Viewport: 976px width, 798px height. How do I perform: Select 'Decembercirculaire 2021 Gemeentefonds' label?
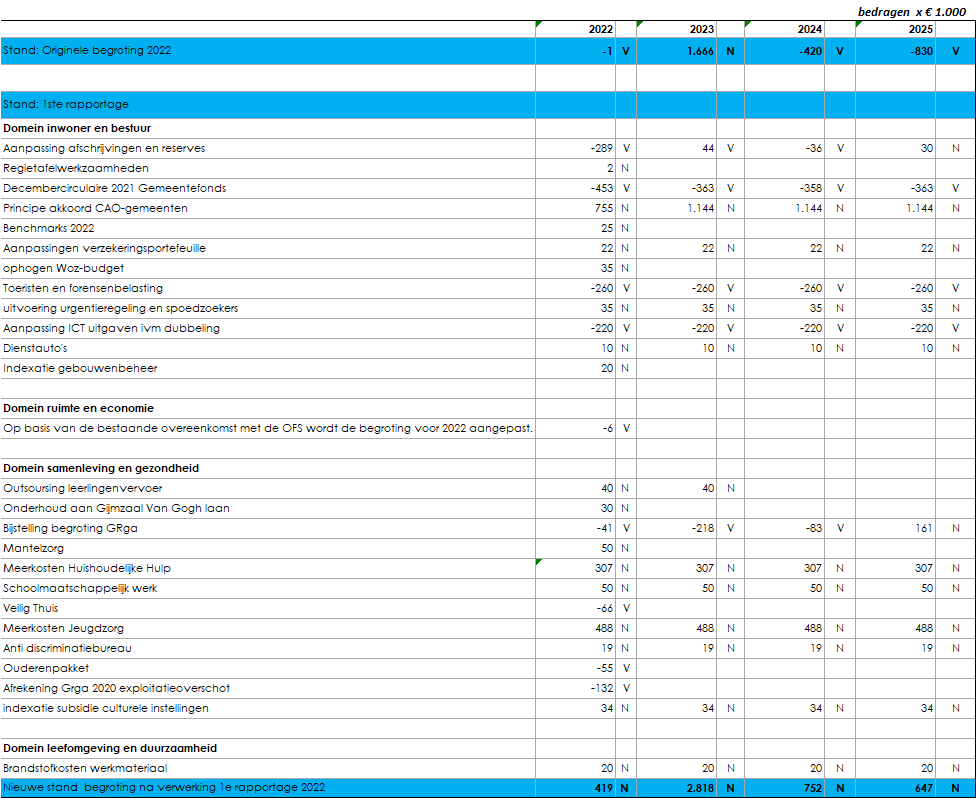[x=115, y=188]
